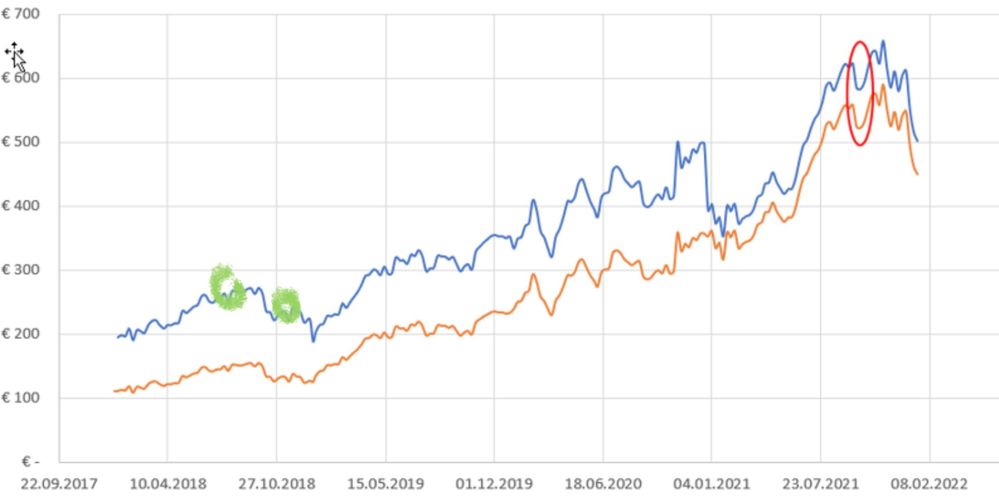Click the 22.09.2017 date label

[x=58, y=480]
